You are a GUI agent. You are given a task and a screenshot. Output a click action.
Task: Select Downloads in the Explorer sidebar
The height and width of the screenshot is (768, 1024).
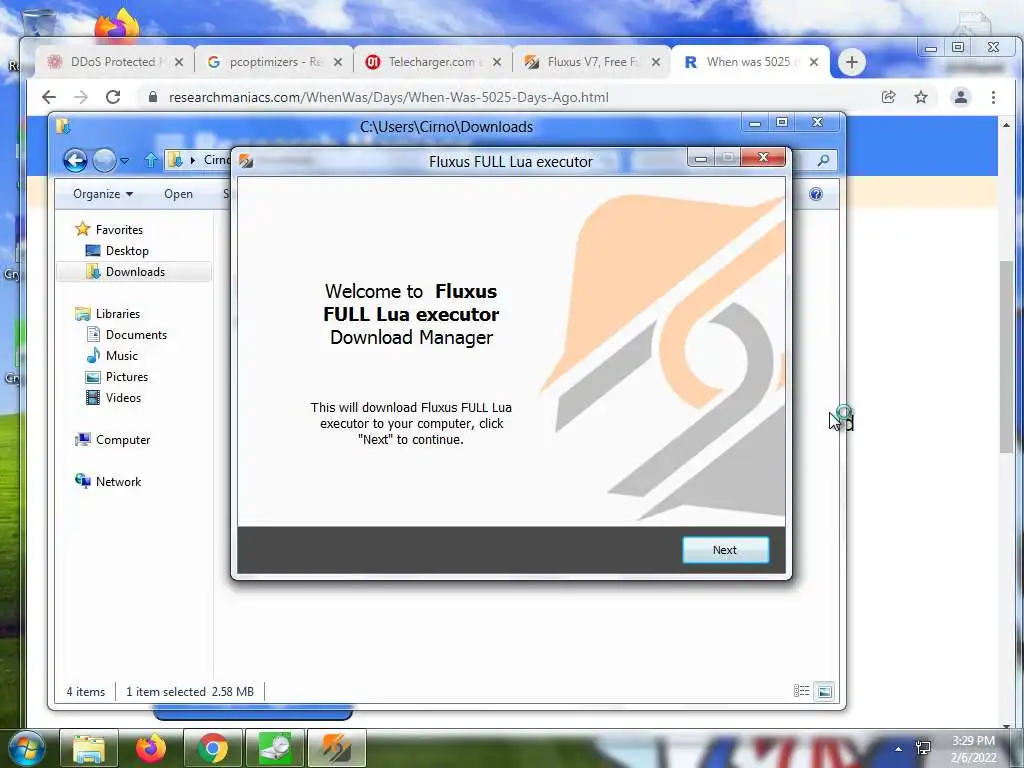(134, 272)
